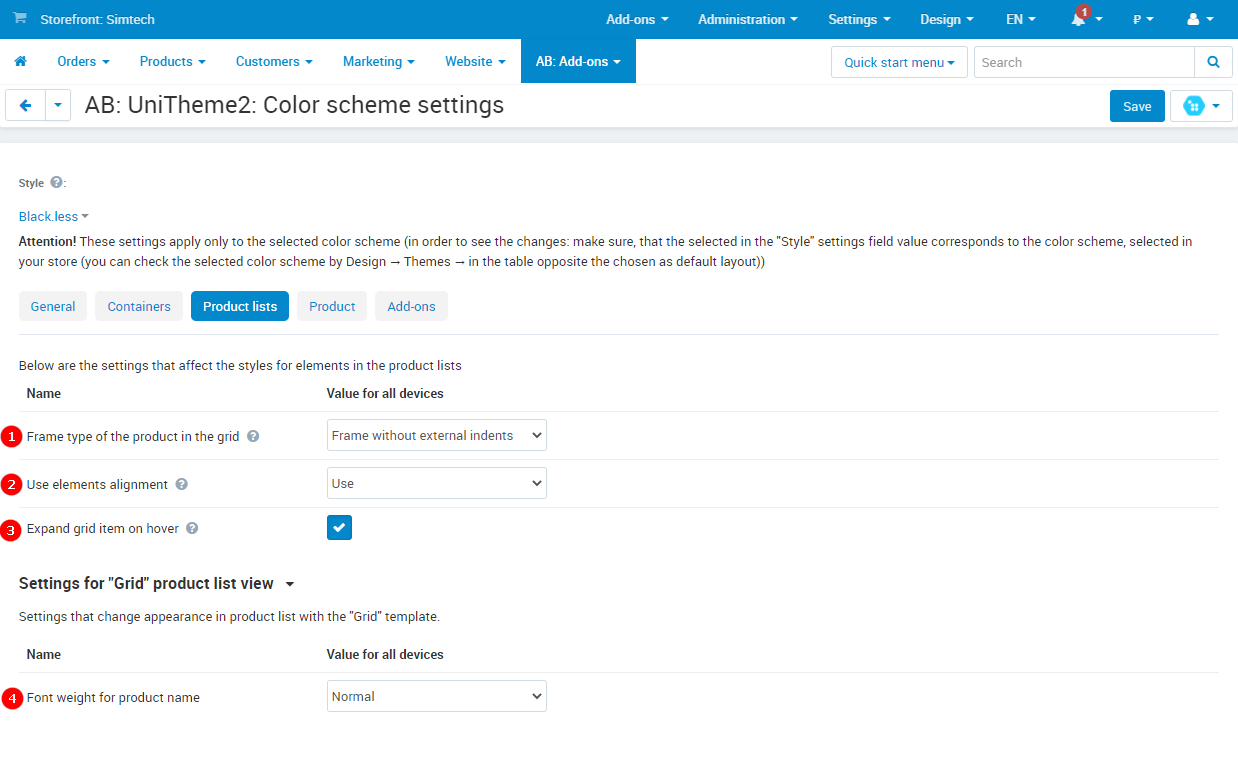Viewport: 1238px width, 758px height.
Task: Open the Marketing menu
Action: 378,61
